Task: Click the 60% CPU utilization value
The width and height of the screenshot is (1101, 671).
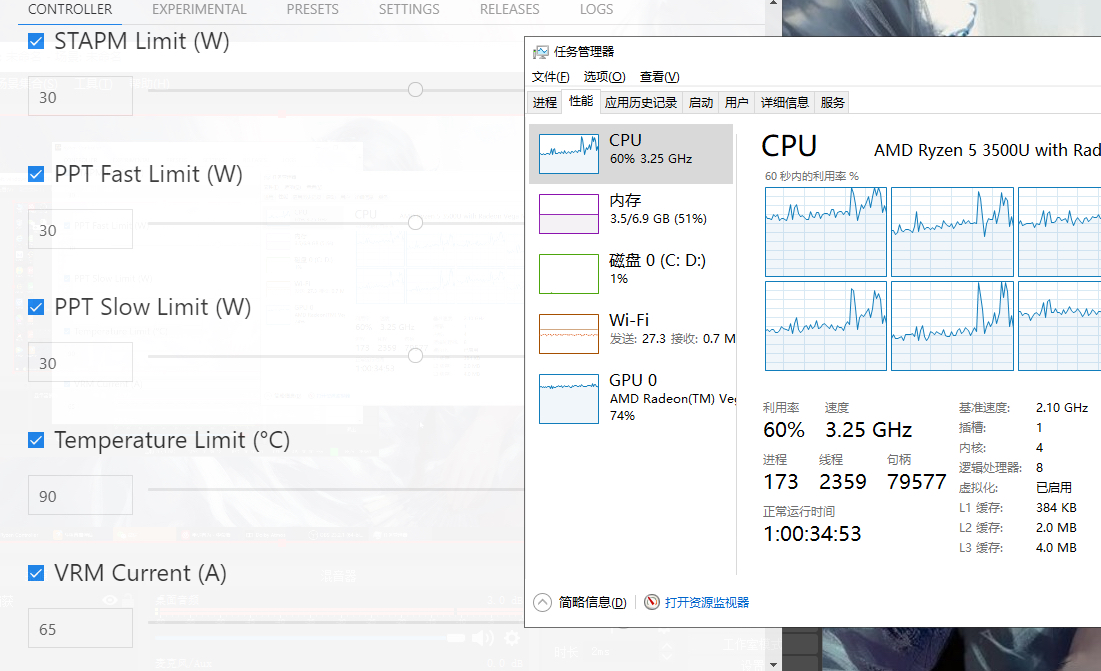Action: coord(784,430)
